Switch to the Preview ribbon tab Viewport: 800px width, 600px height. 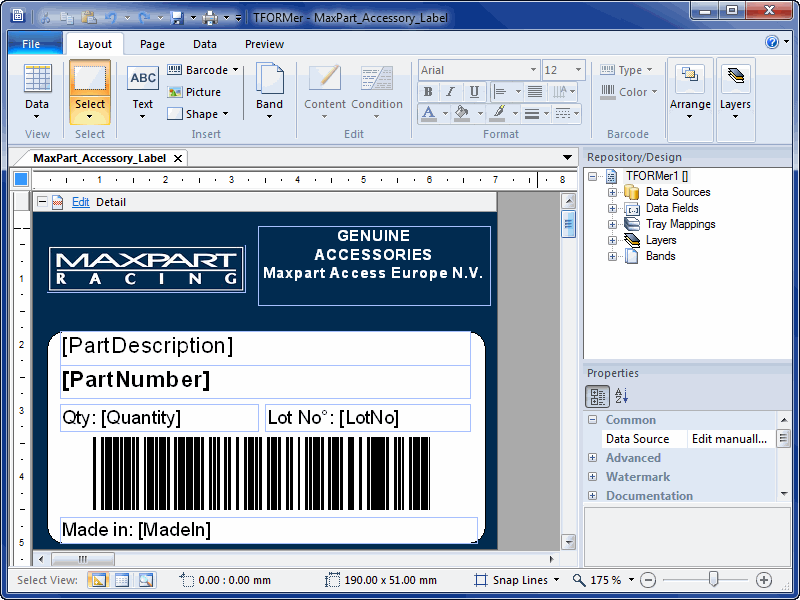(264, 43)
